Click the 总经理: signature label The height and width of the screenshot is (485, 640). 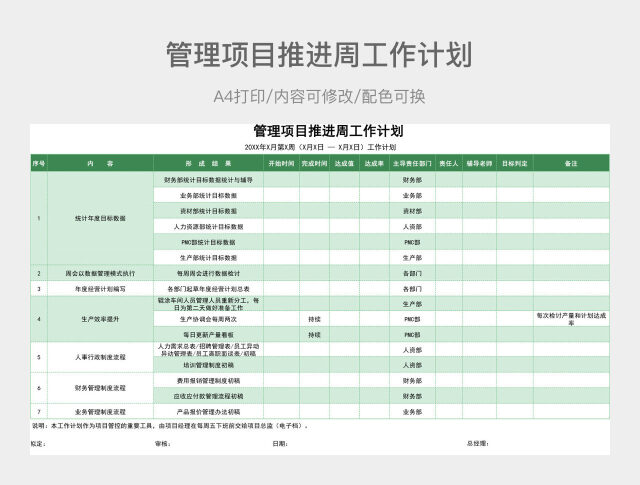pyautogui.click(x=478, y=443)
